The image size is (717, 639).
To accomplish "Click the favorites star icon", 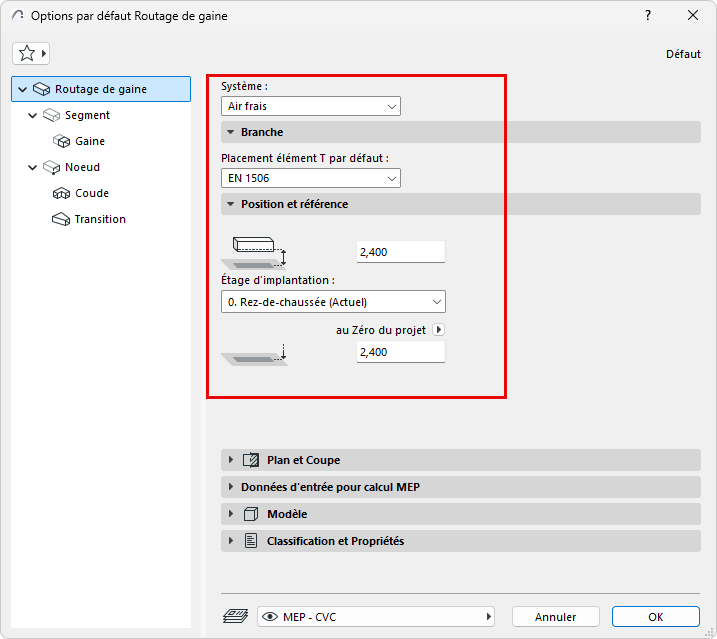I will (27, 53).
